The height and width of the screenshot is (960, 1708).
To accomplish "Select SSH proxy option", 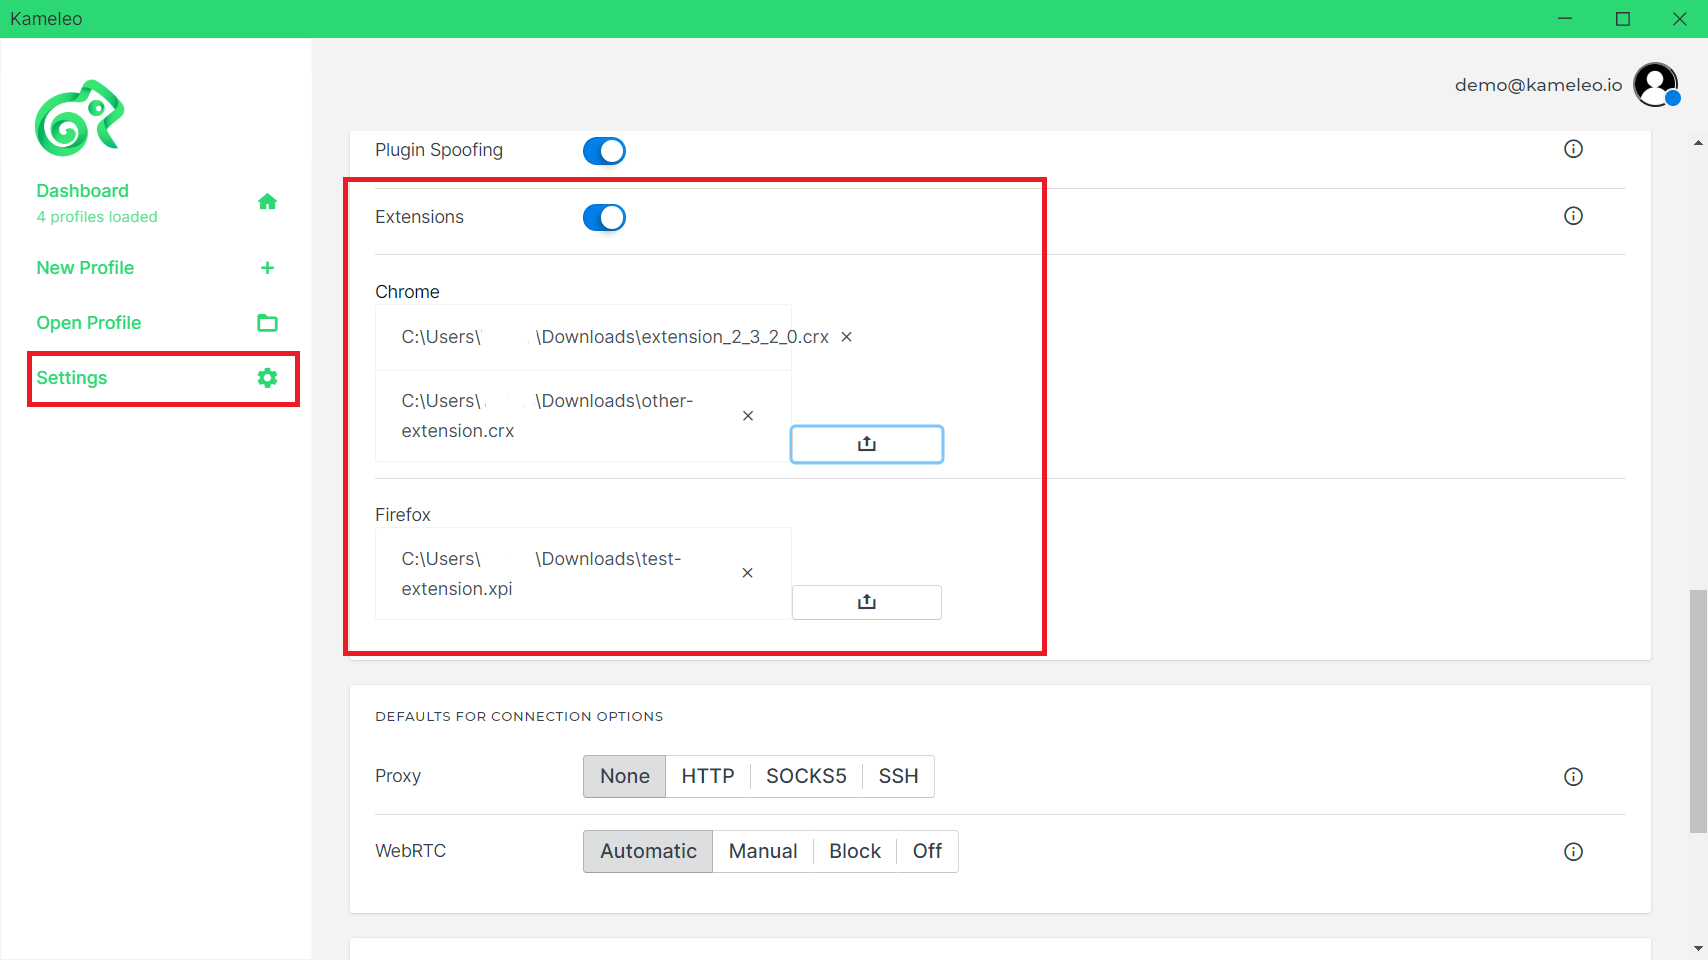I will click(898, 776).
